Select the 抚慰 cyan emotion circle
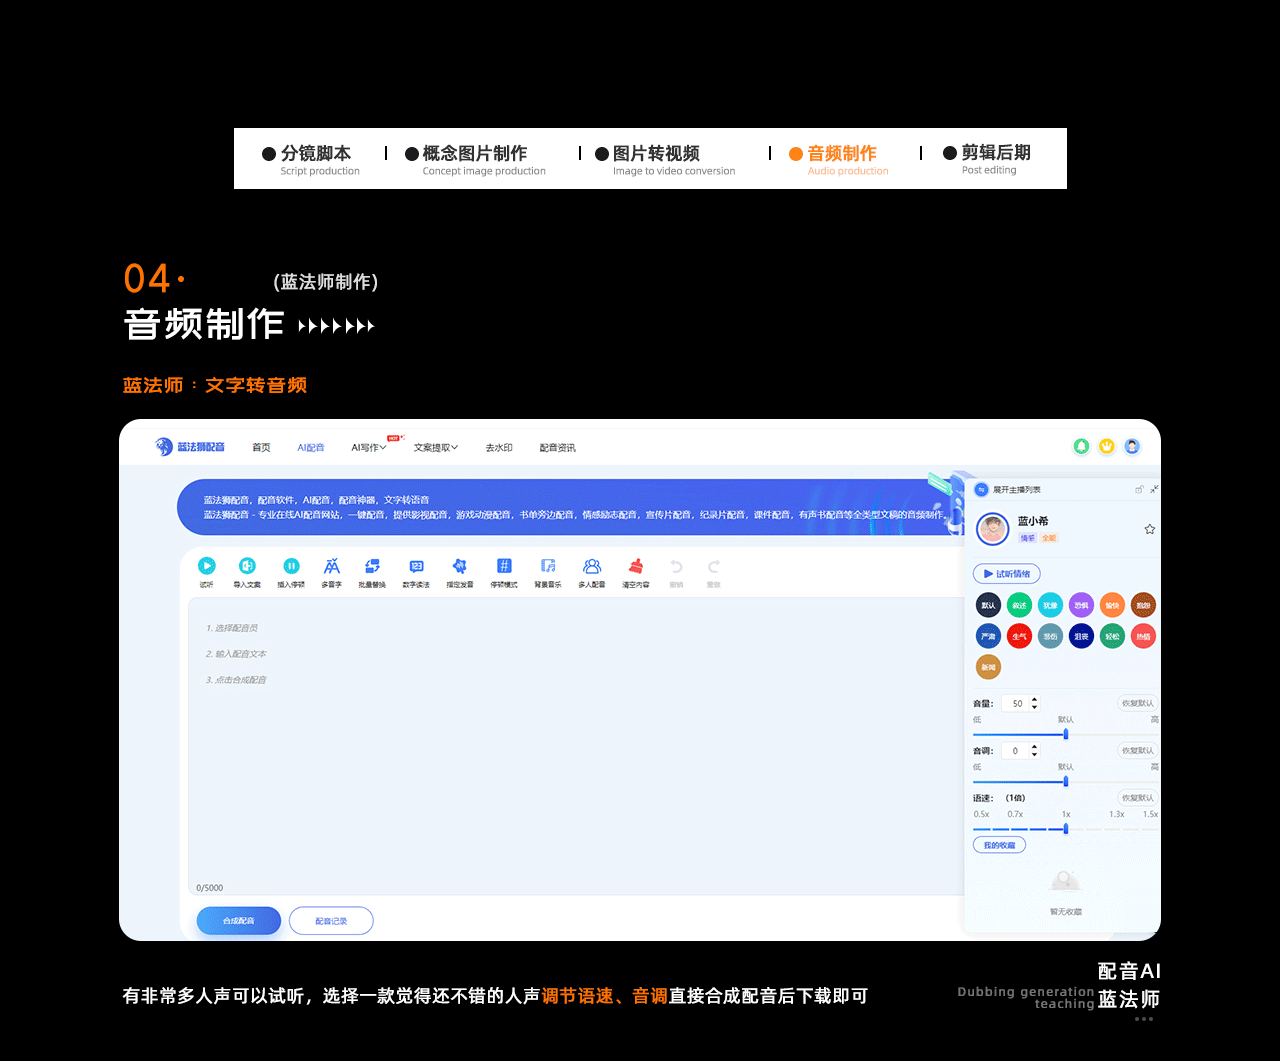 [x=1050, y=605]
